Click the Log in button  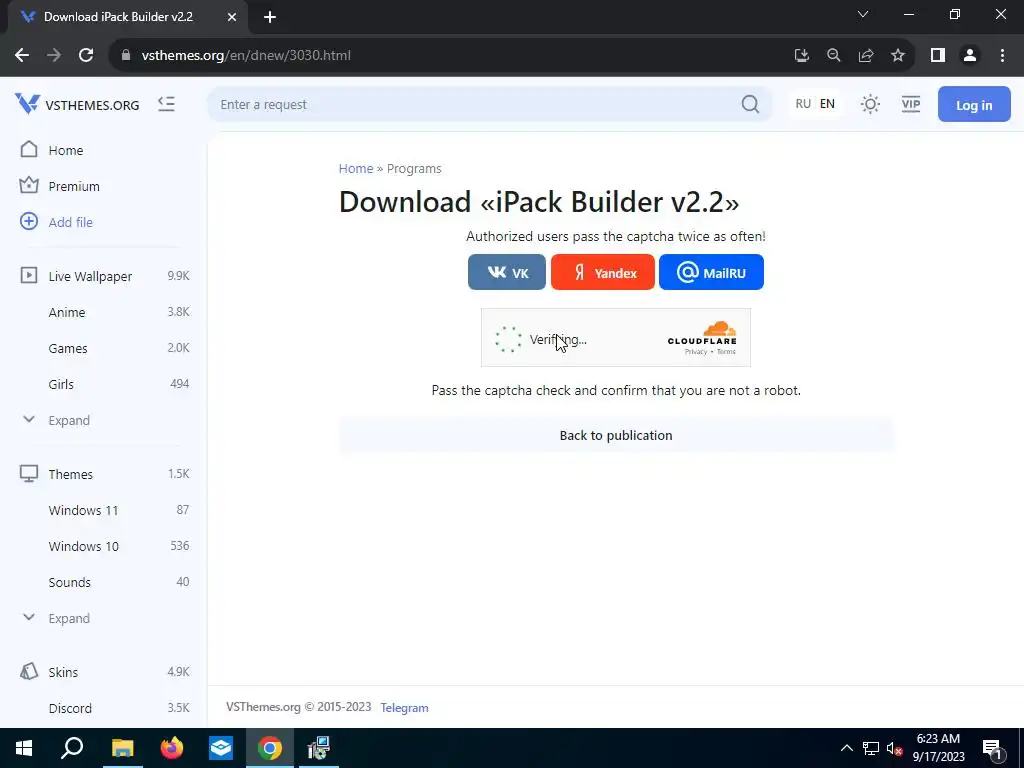coord(974,104)
